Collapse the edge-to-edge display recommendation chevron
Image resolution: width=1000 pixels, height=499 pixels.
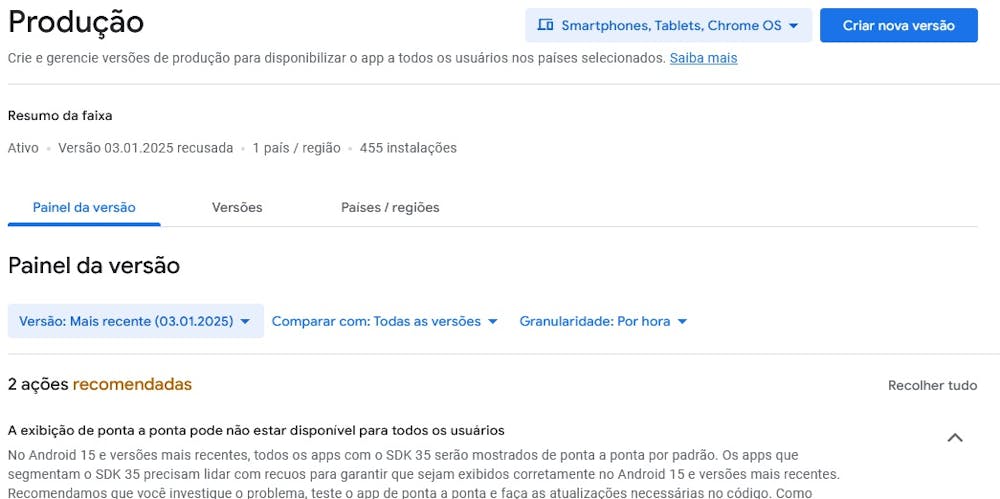tap(955, 438)
